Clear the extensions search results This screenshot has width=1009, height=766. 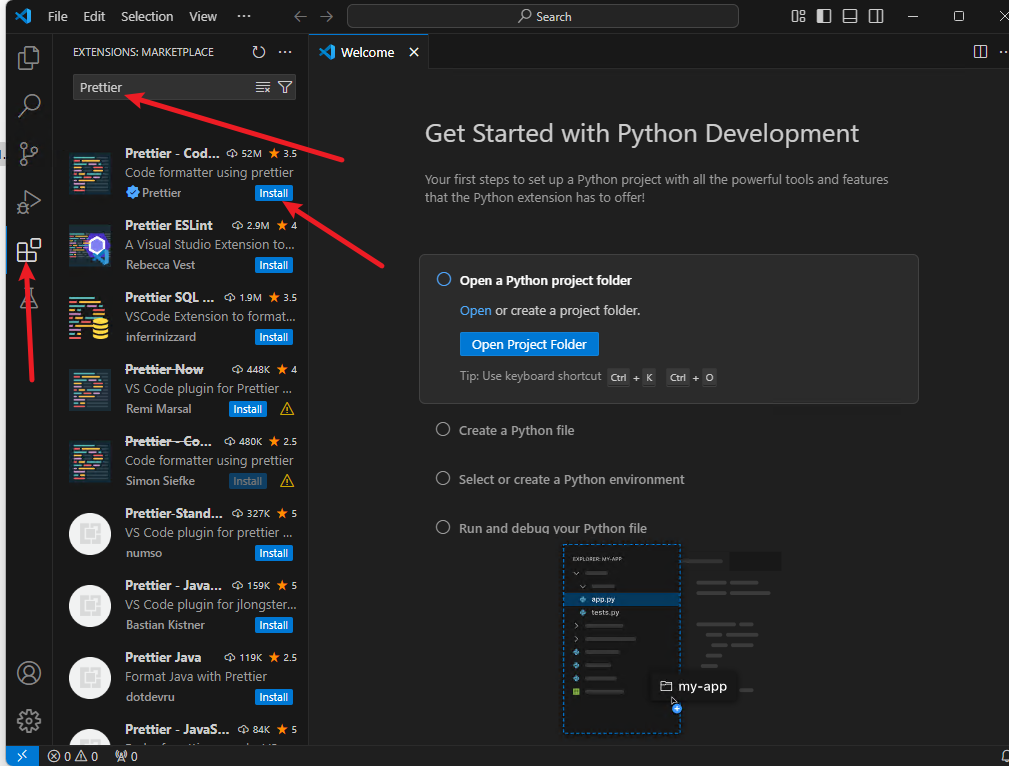tap(263, 88)
